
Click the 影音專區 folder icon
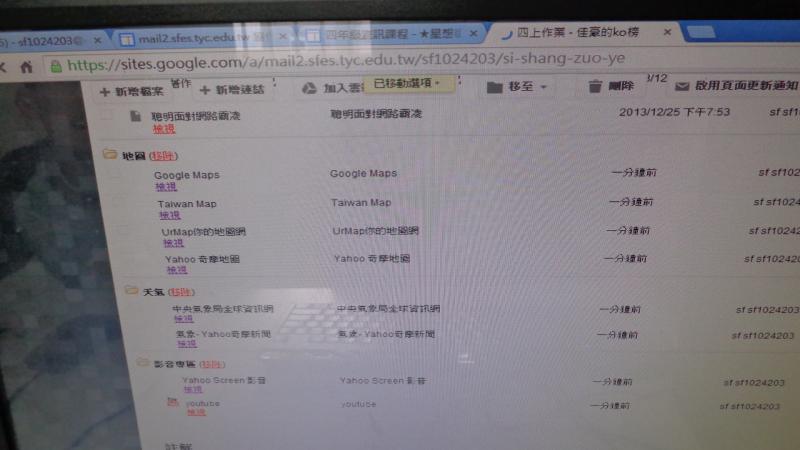click(143, 362)
